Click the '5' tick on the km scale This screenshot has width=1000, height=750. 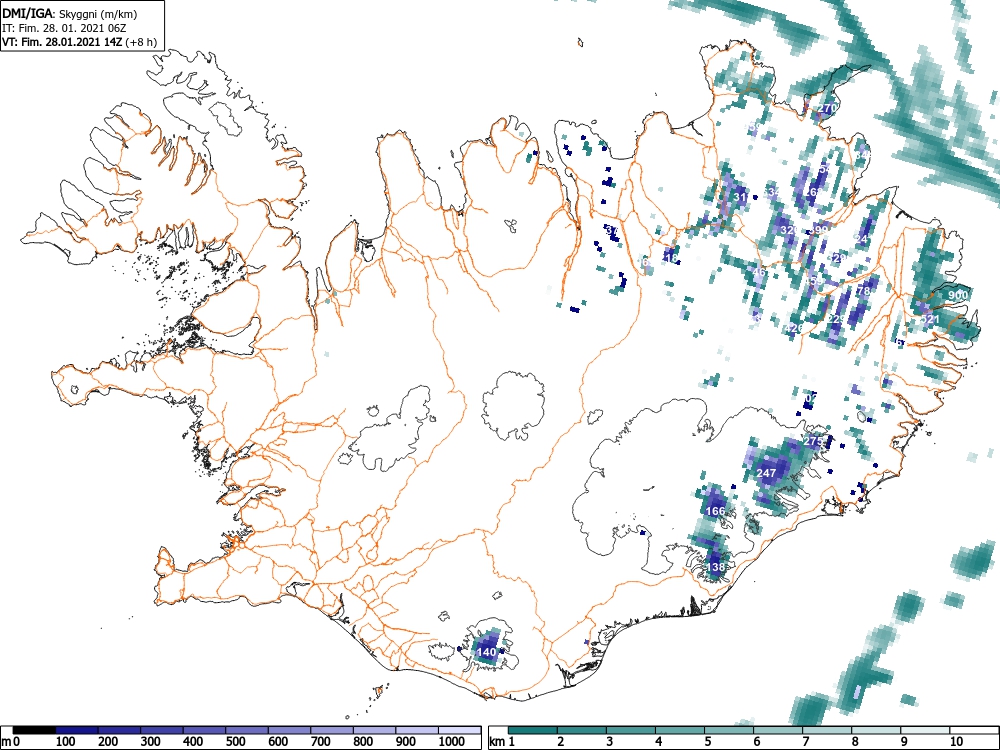pos(708,742)
